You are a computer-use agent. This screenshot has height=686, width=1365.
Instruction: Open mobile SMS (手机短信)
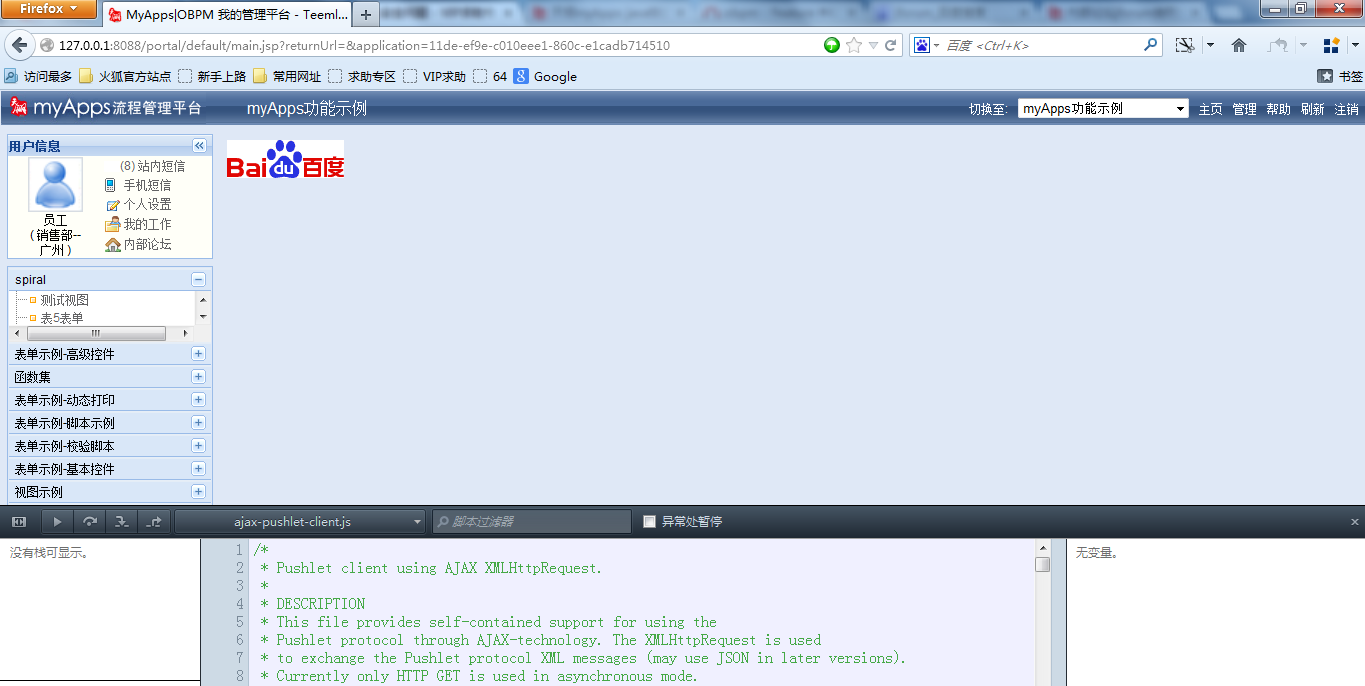(x=147, y=185)
